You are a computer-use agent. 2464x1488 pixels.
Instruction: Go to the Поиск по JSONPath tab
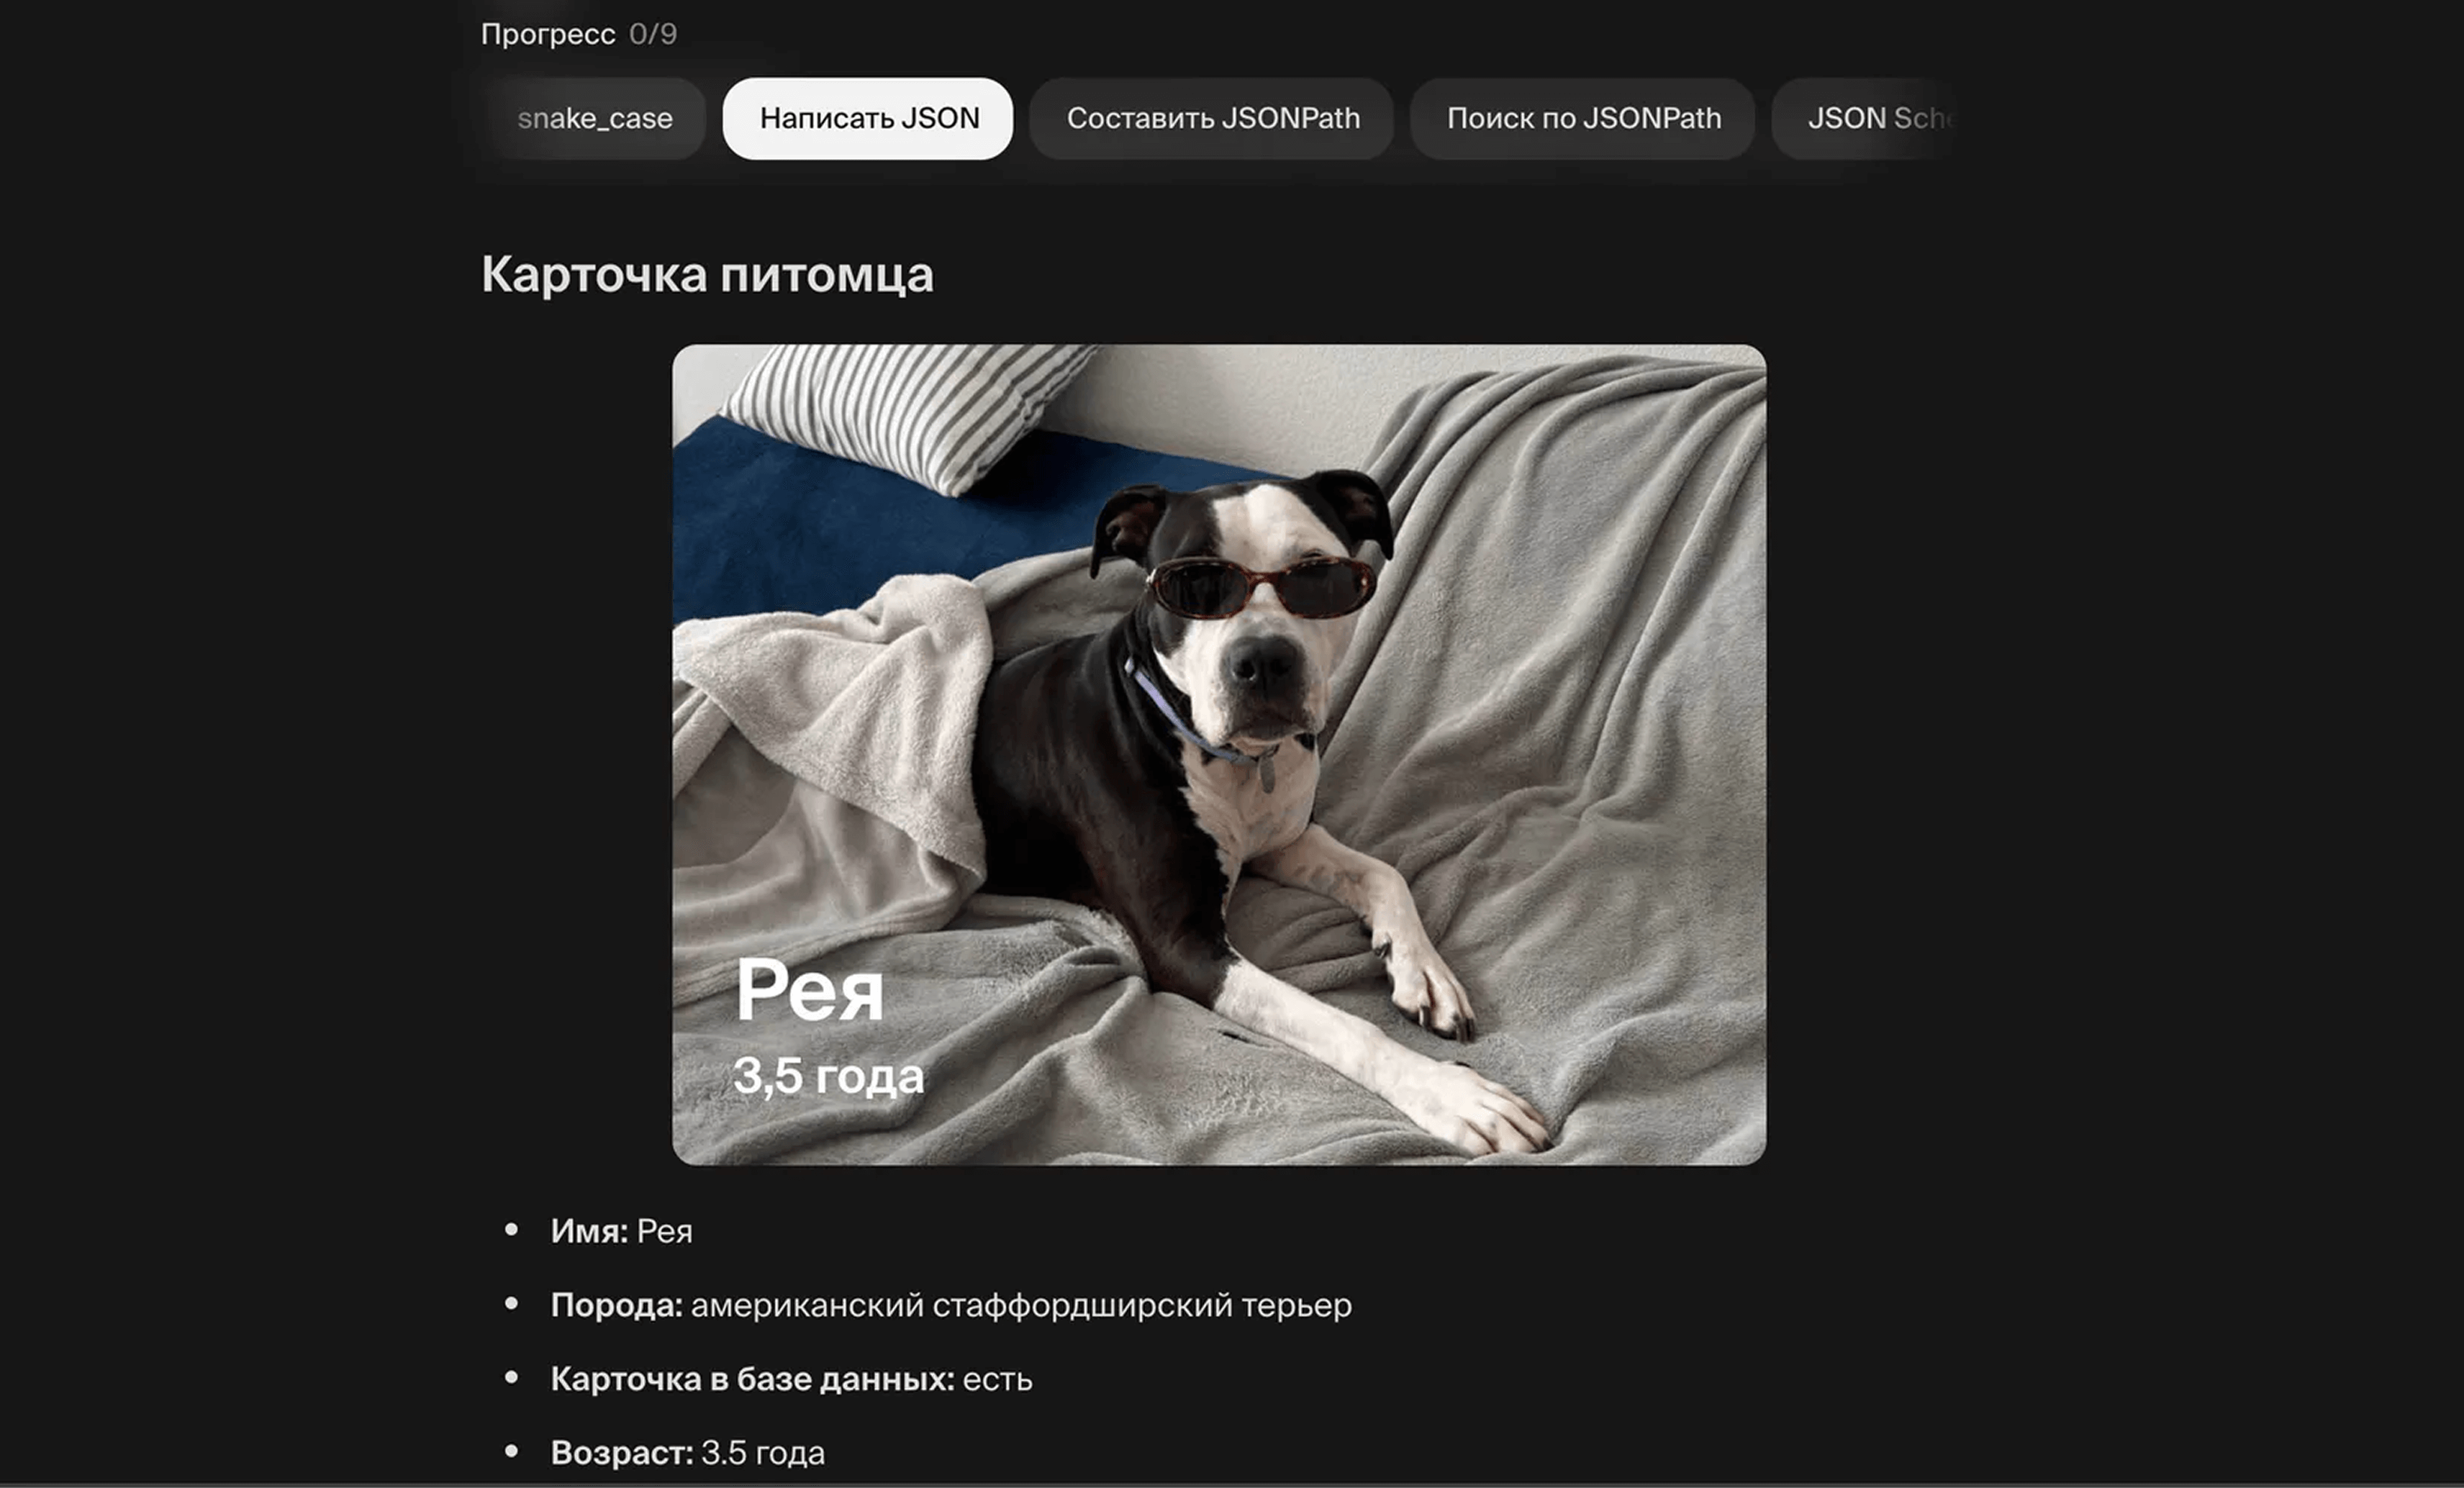[x=1583, y=119]
